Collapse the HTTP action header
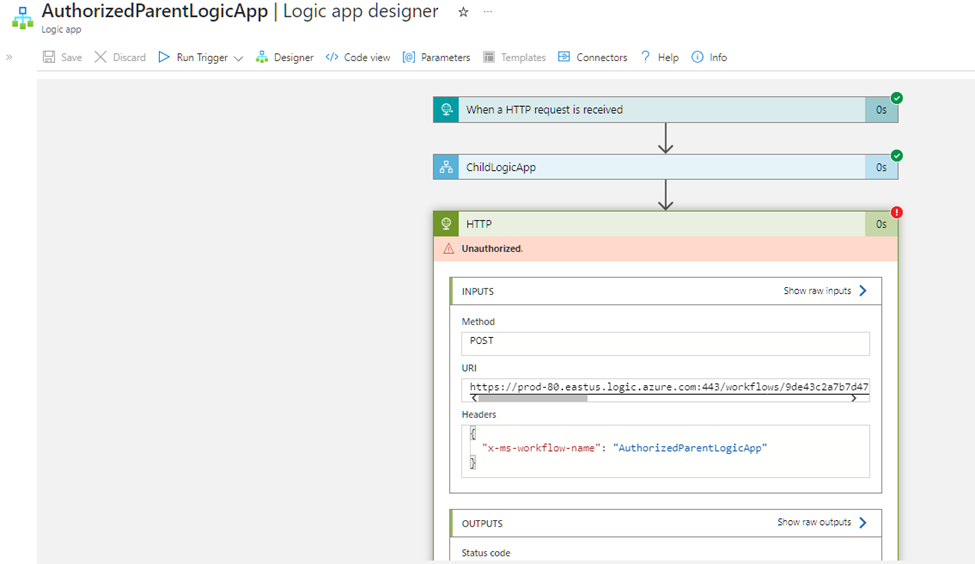Screen dimensions: 975x564 [x=665, y=224]
